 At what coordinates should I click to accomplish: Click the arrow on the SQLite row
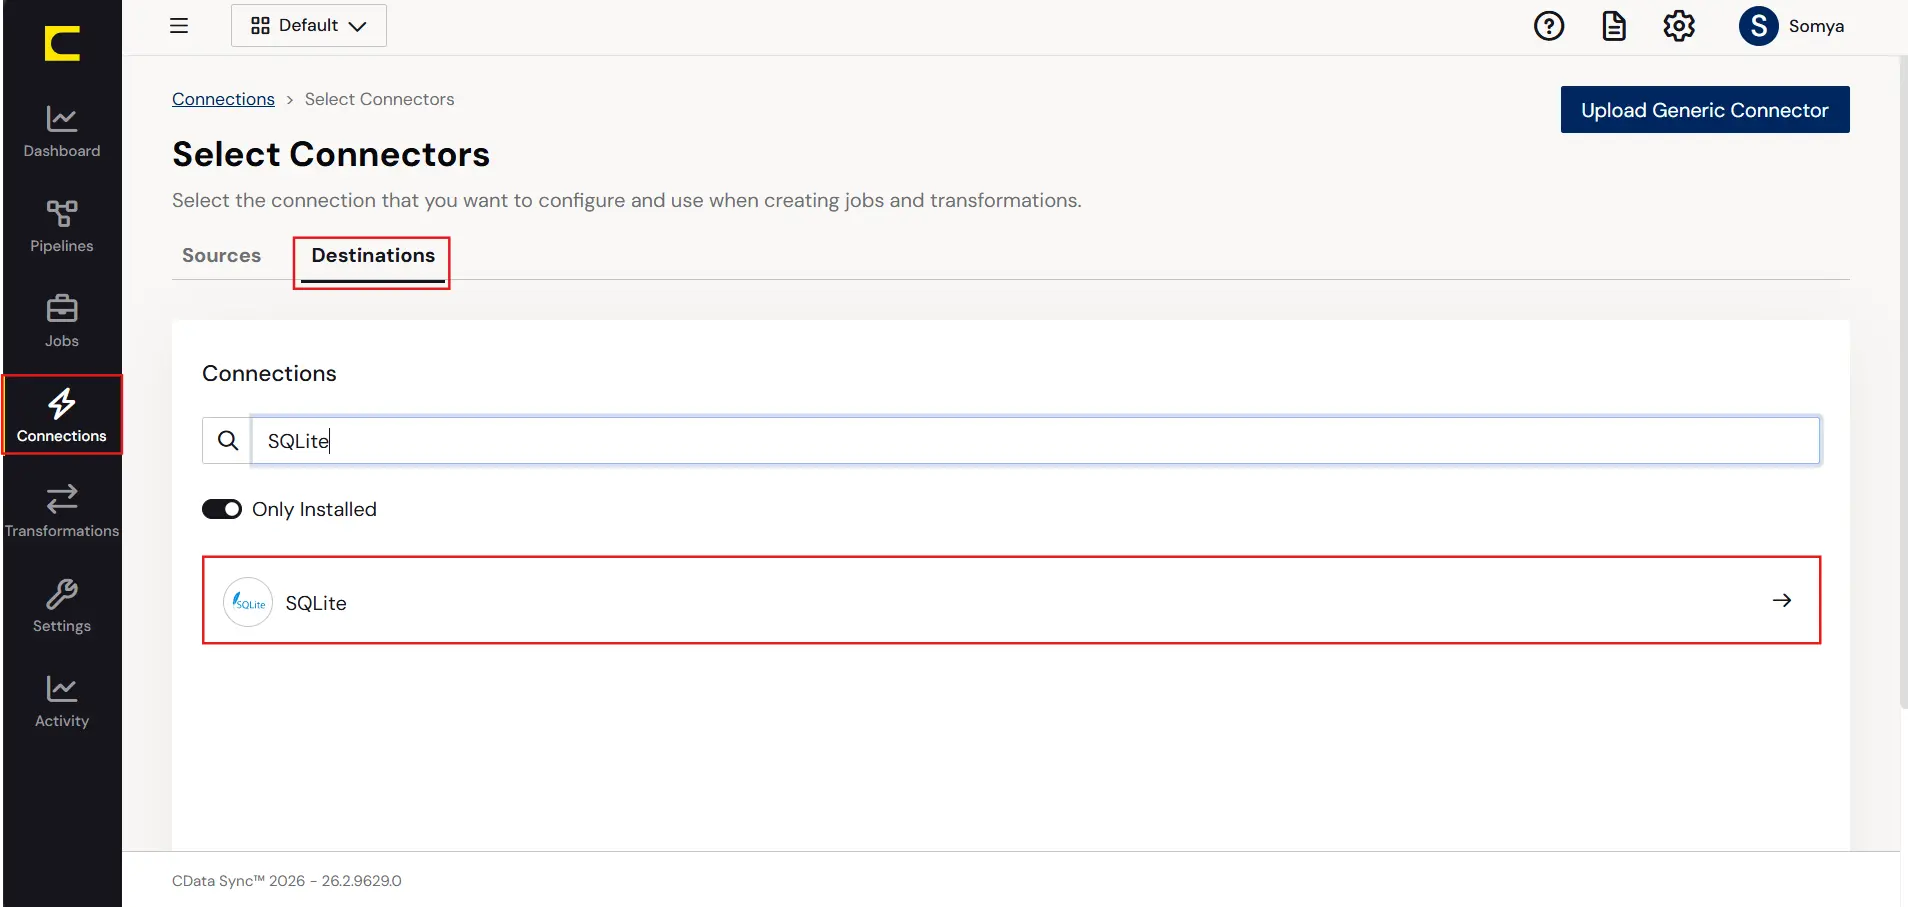click(x=1782, y=601)
